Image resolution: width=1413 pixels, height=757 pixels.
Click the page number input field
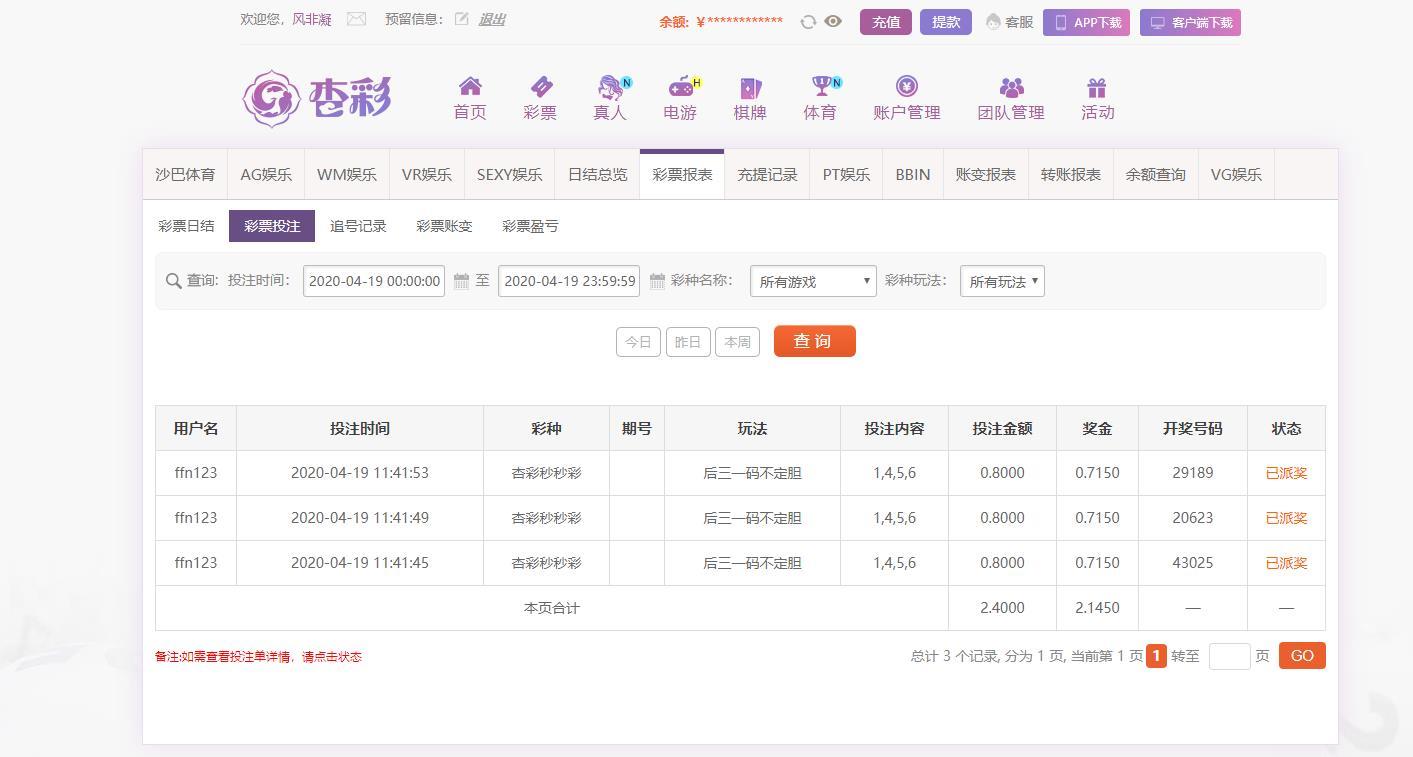point(1229,656)
